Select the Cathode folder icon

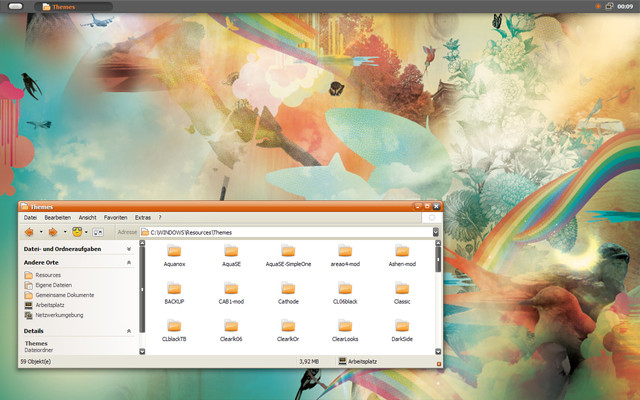[x=288, y=288]
